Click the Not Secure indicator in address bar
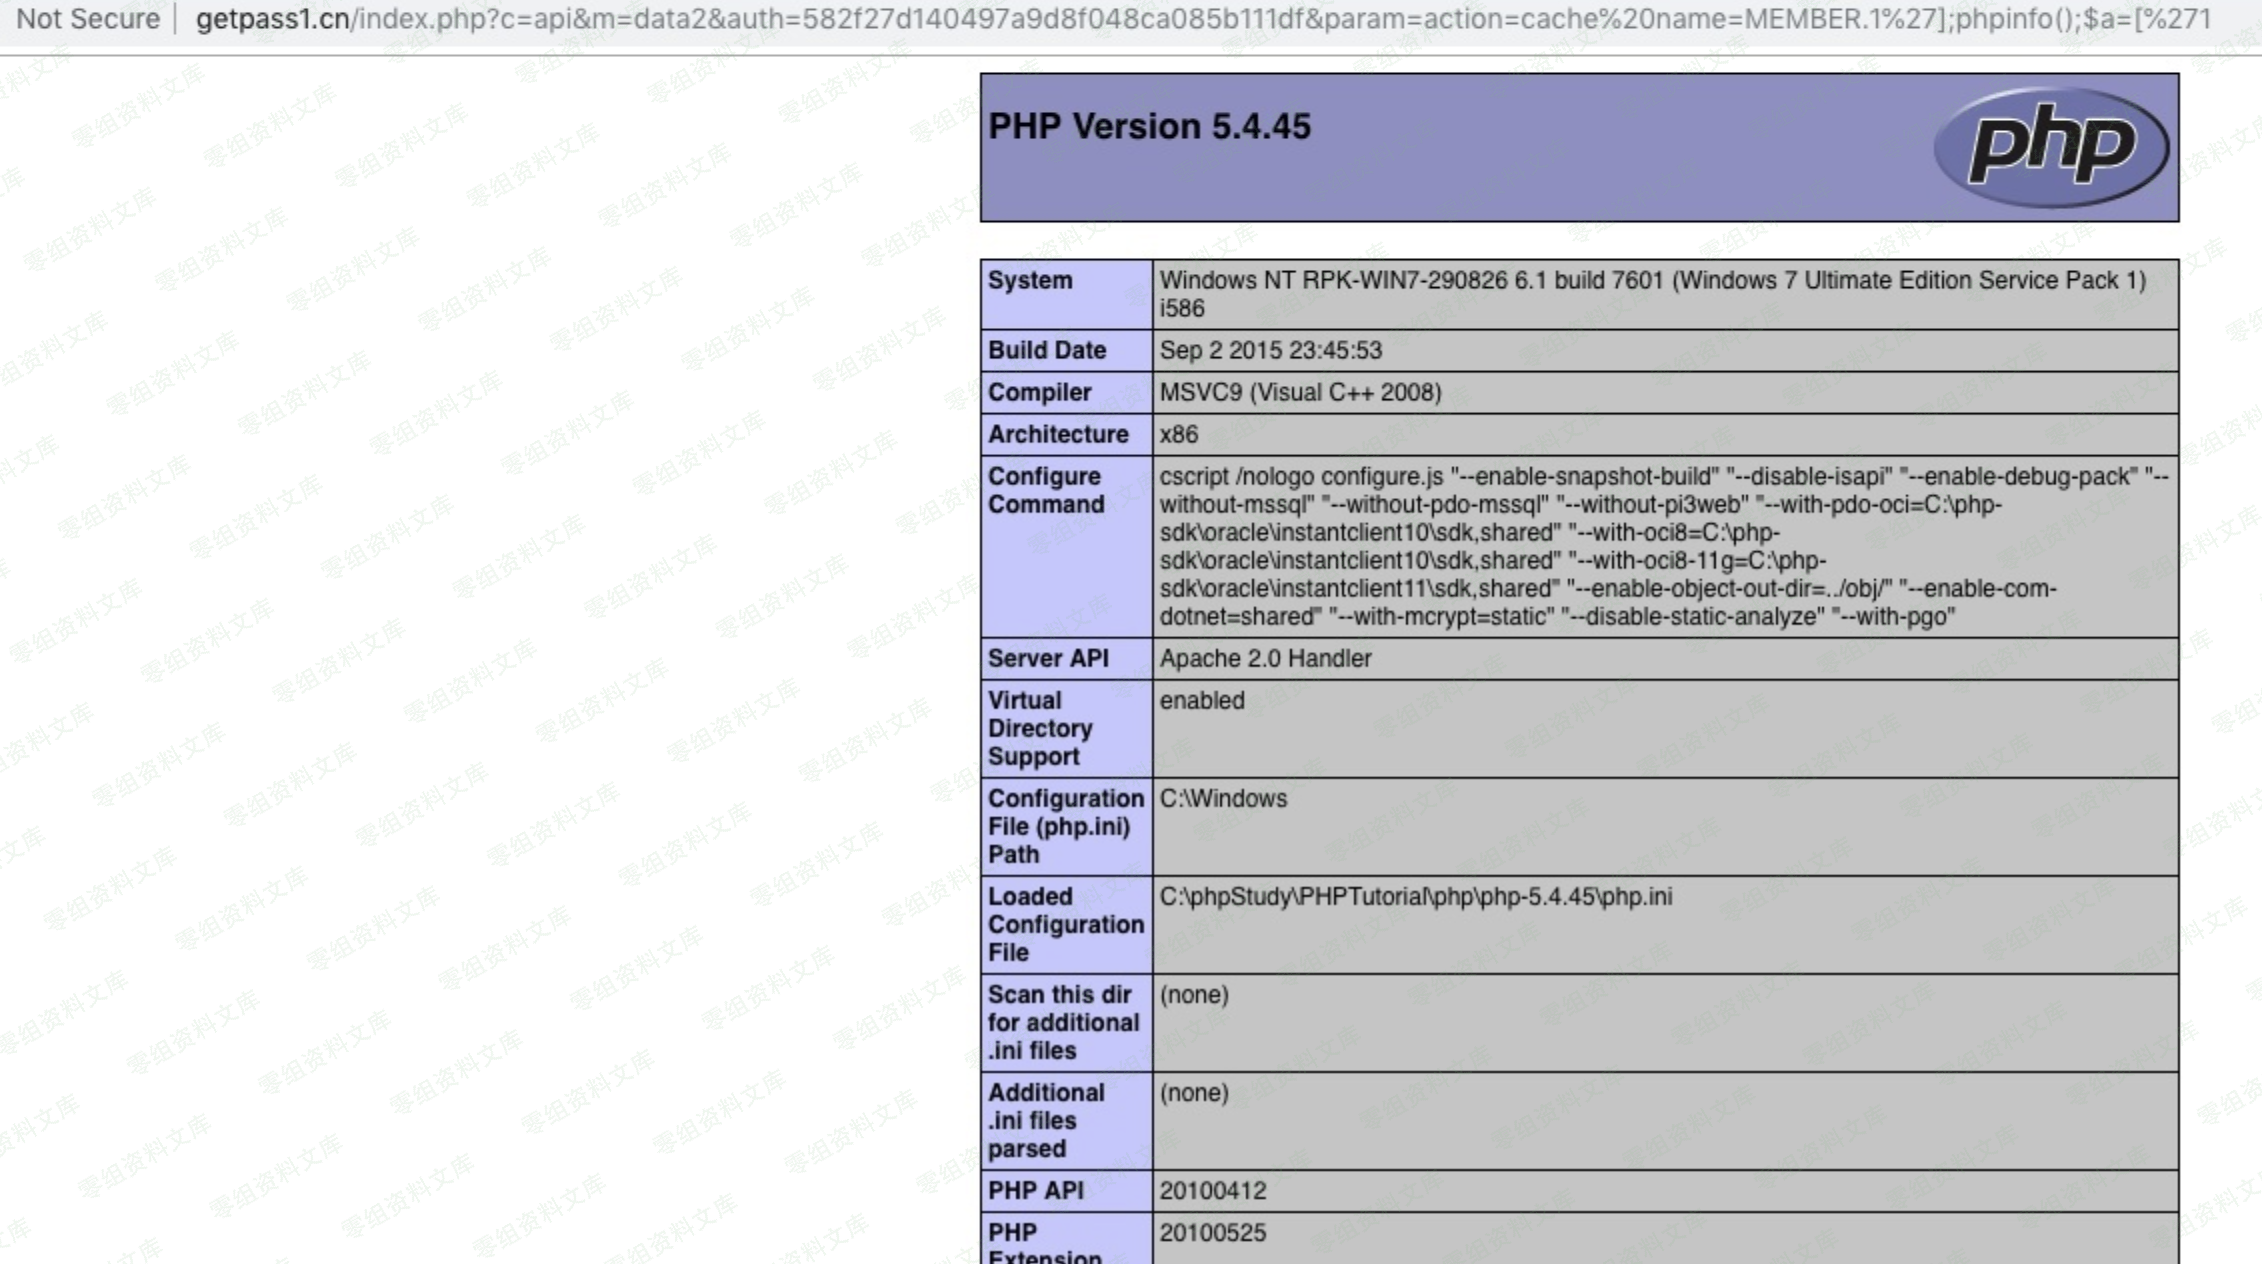Viewport: 2262px width, 1264px height. click(x=88, y=19)
